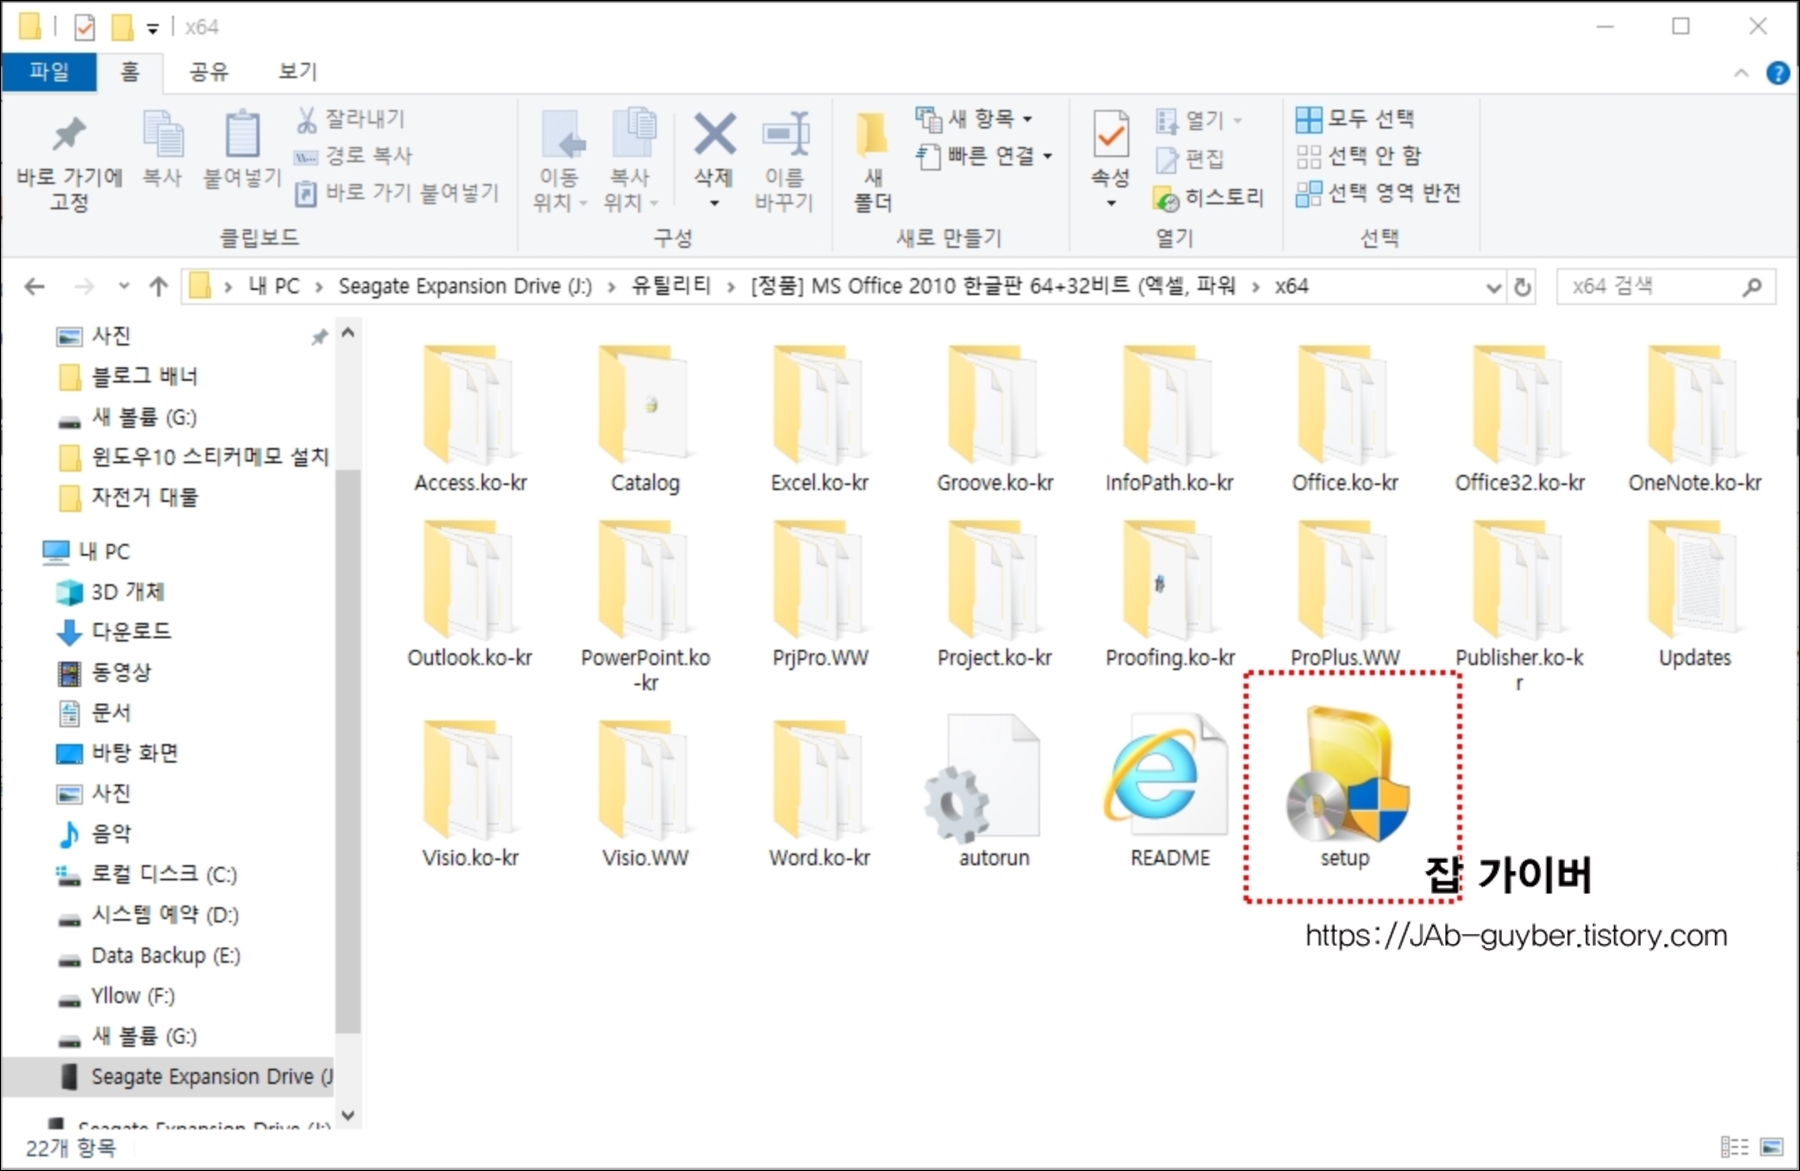This screenshot has height=1171, width=1800.
Task: Open the History option
Action: coord(1209,198)
